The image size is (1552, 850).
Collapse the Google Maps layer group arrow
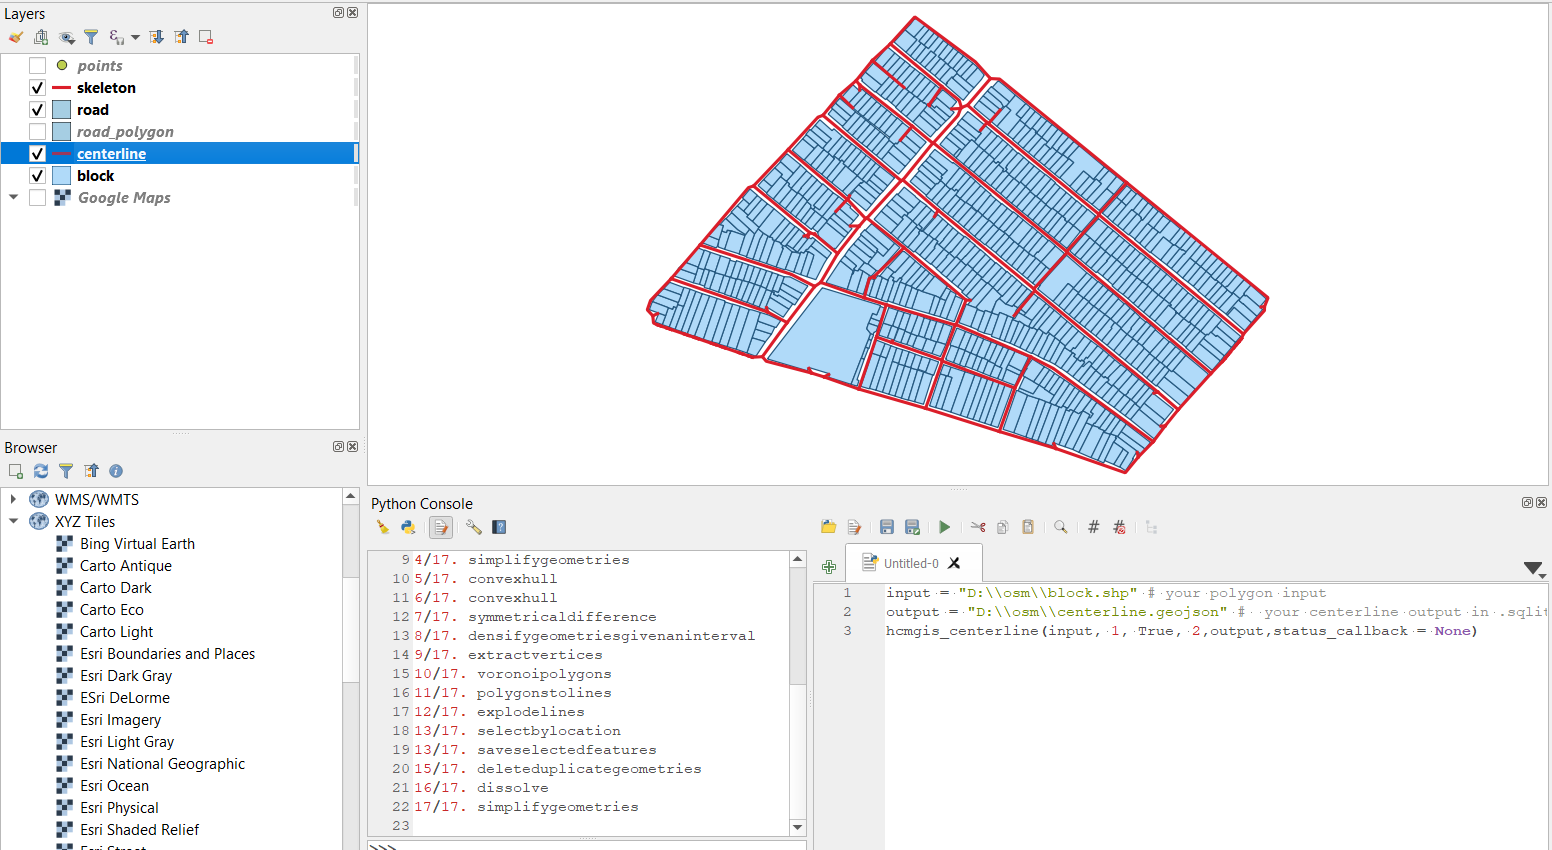click(x=13, y=197)
